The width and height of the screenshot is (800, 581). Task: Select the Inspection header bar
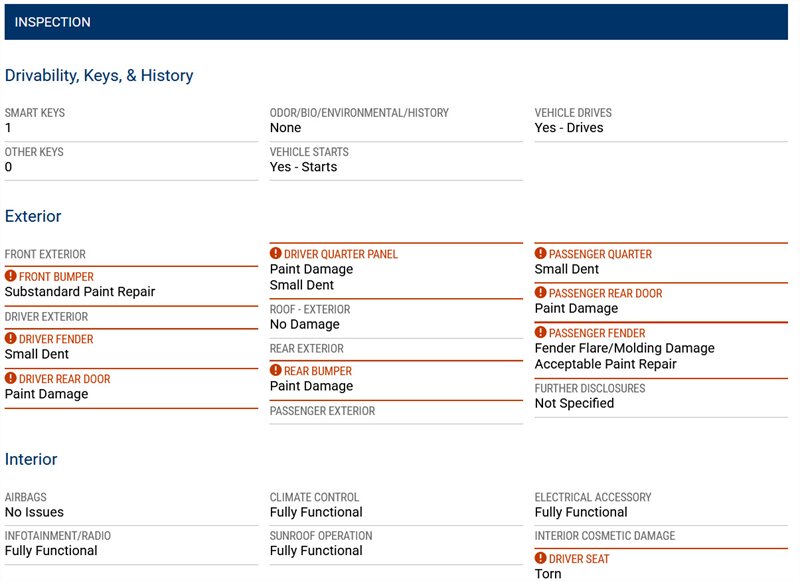396,22
